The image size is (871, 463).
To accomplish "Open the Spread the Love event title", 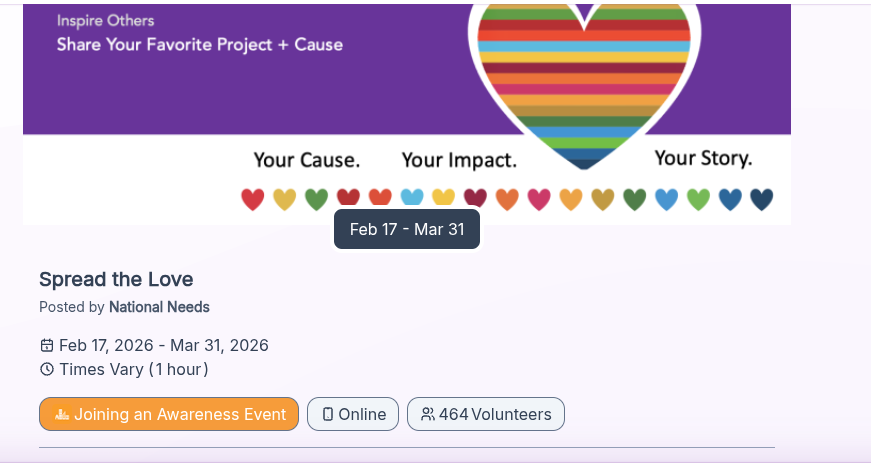I will point(116,279).
